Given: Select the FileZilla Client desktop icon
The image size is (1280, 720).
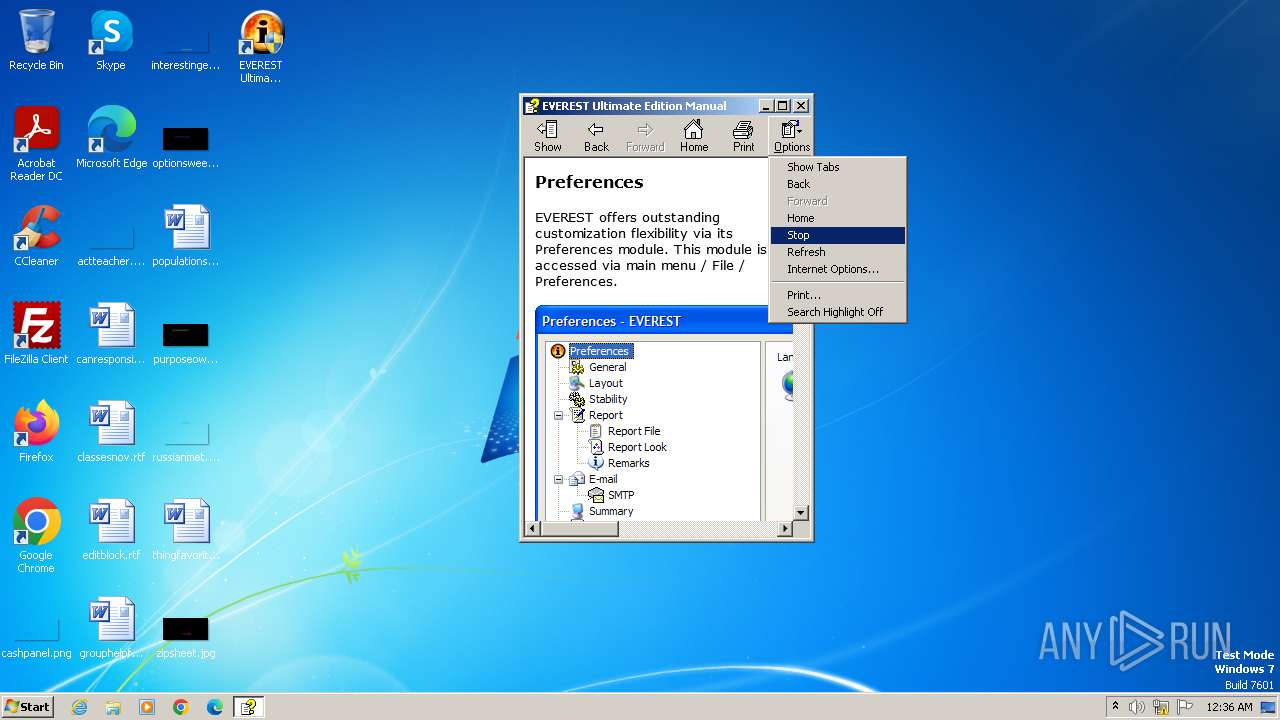Looking at the screenshot, I should pyautogui.click(x=36, y=334).
